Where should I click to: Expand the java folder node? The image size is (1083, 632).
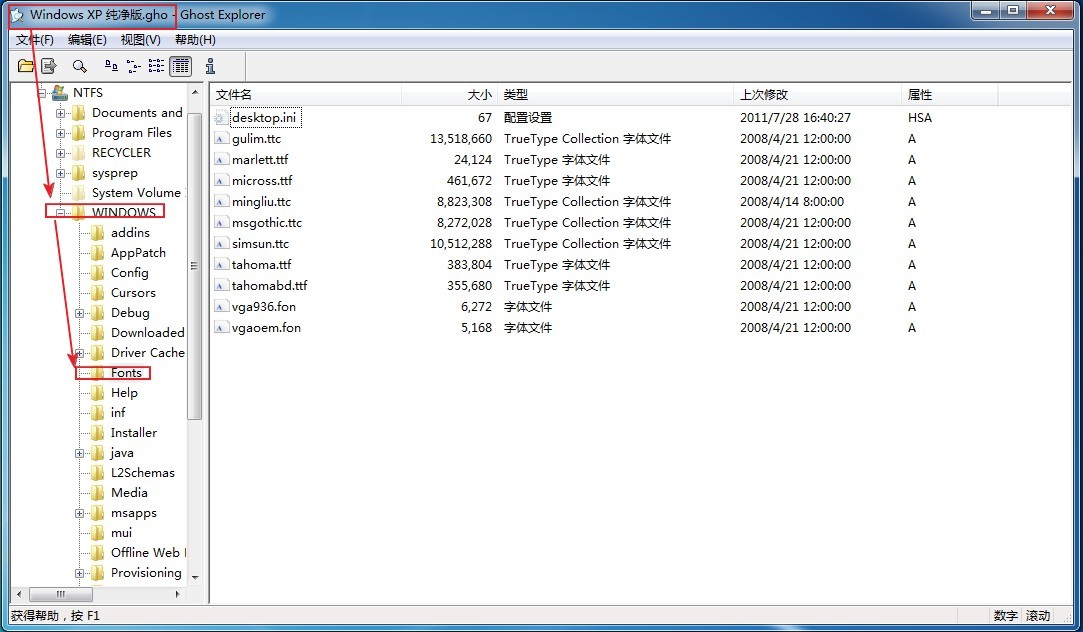[x=79, y=454]
